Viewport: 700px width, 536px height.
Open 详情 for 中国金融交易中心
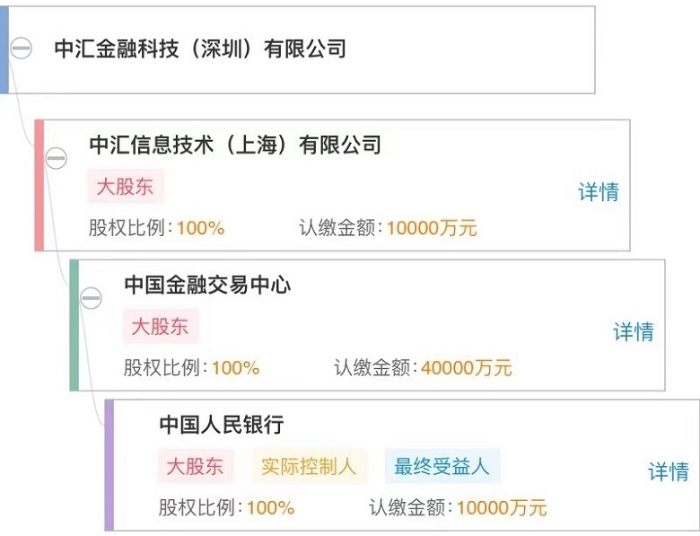633,332
